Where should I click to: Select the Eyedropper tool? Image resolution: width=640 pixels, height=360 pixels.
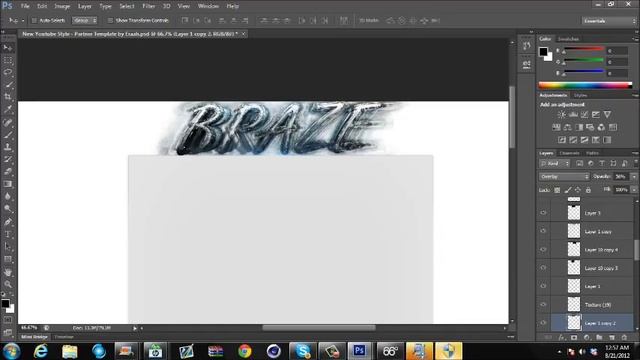(x=8, y=109)
